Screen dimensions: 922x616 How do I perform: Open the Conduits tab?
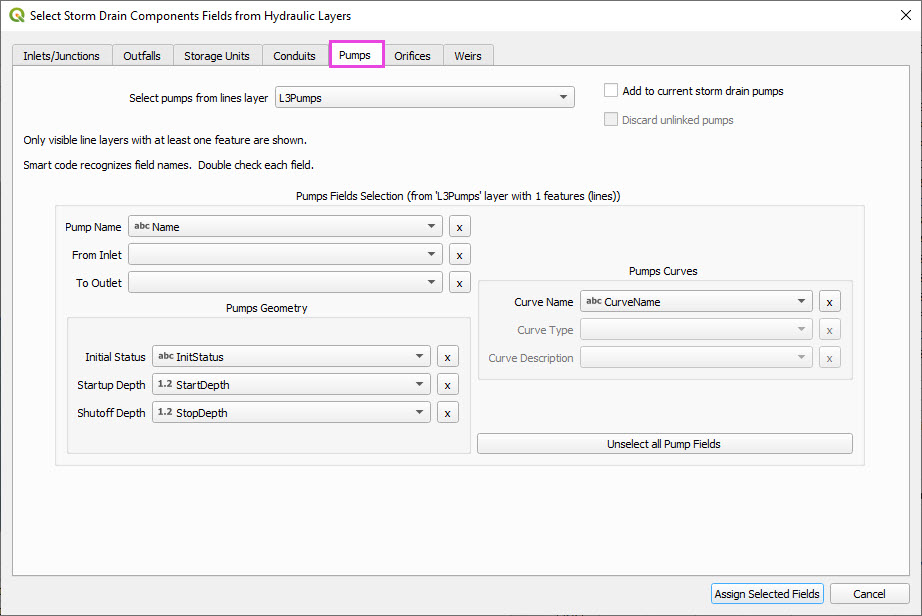tap(295, 56)
